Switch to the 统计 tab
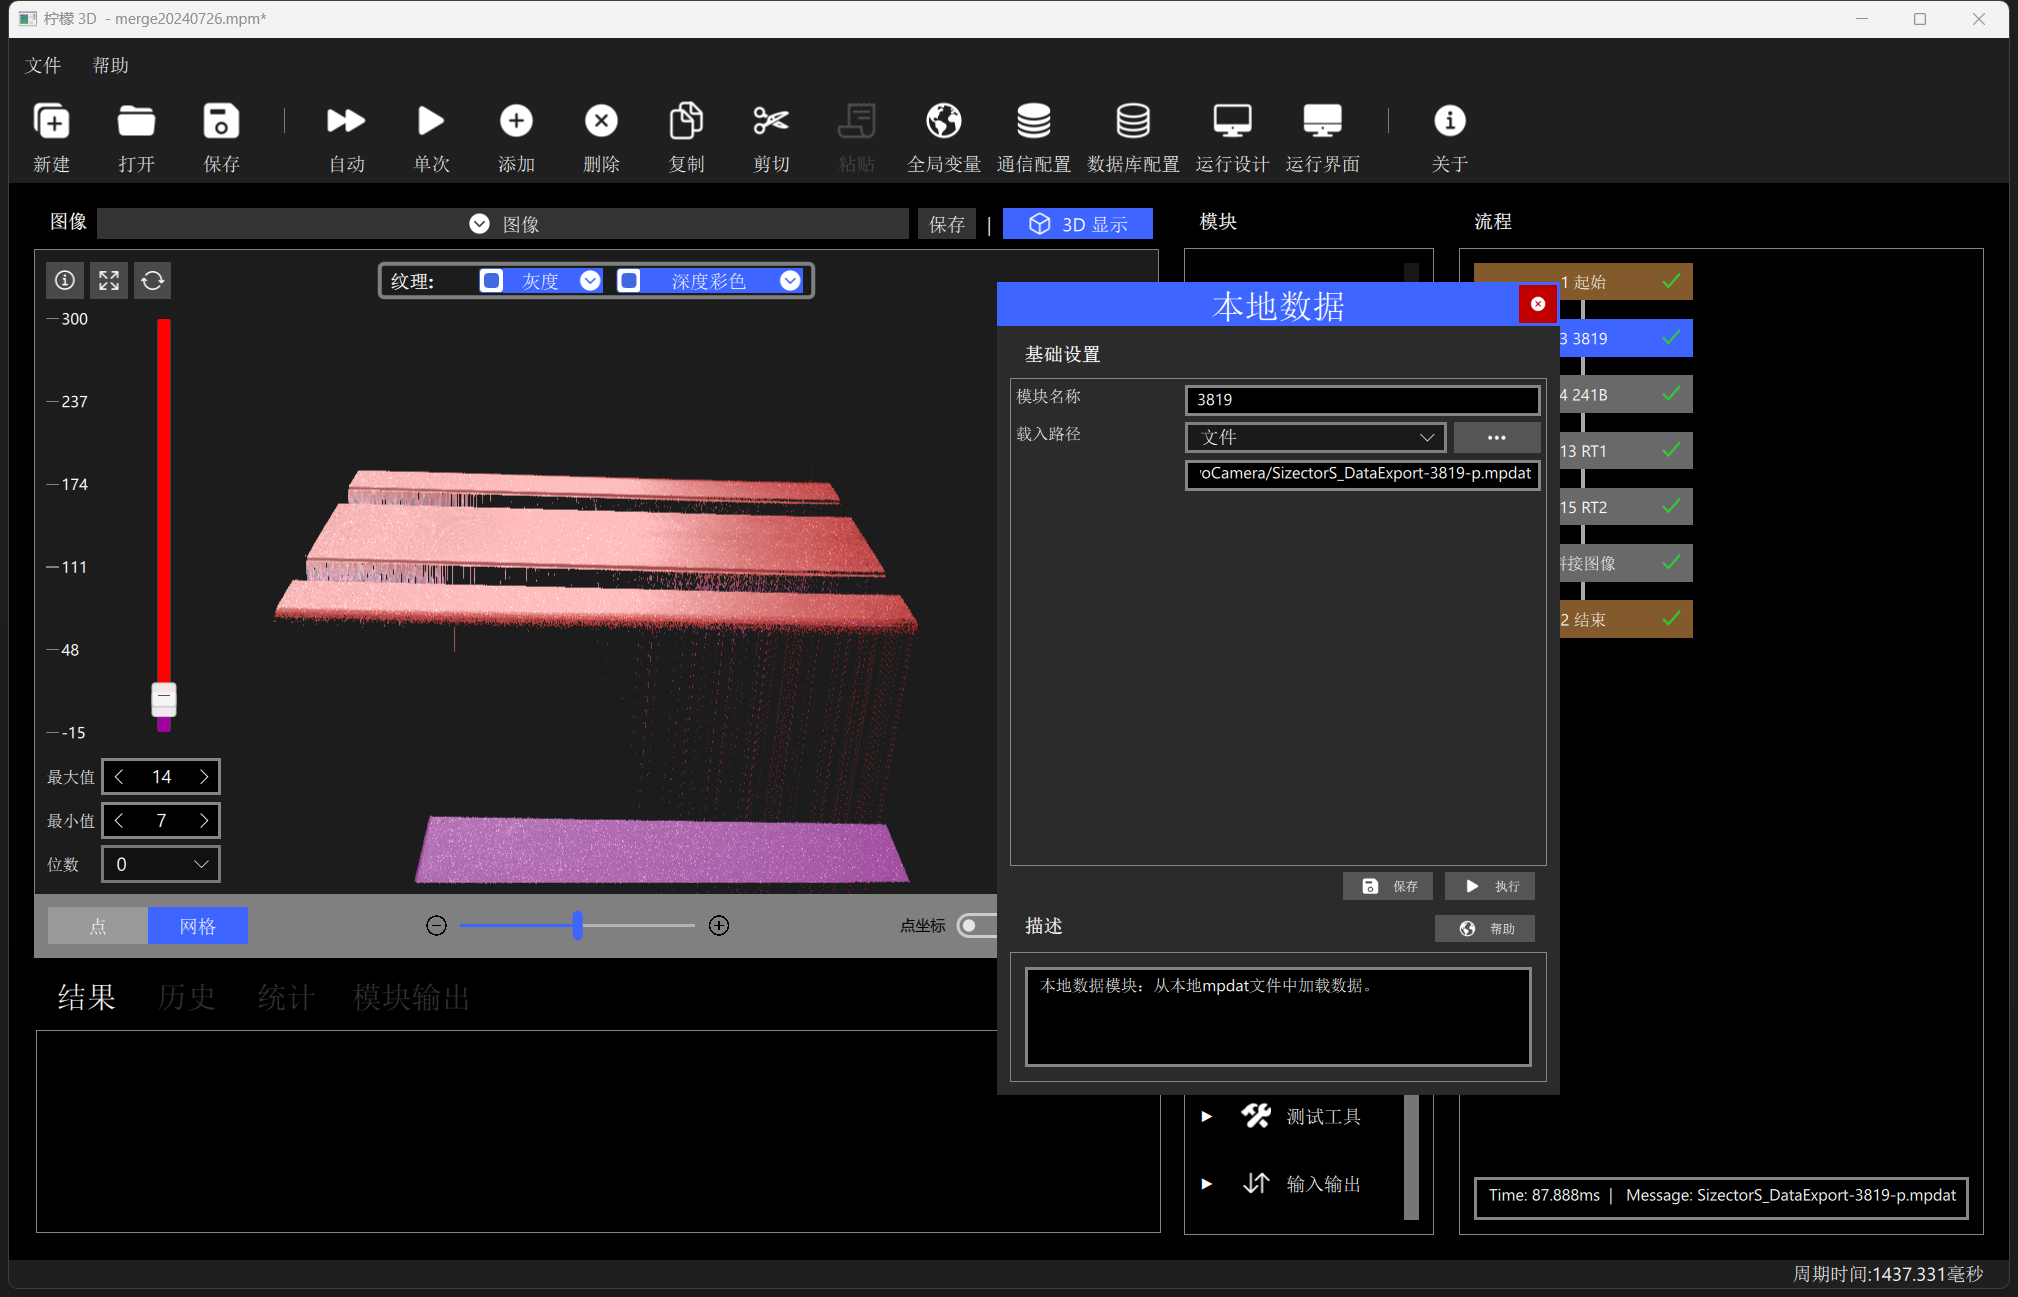This screenshot has height=1297, width=2018. click(286, 997)
